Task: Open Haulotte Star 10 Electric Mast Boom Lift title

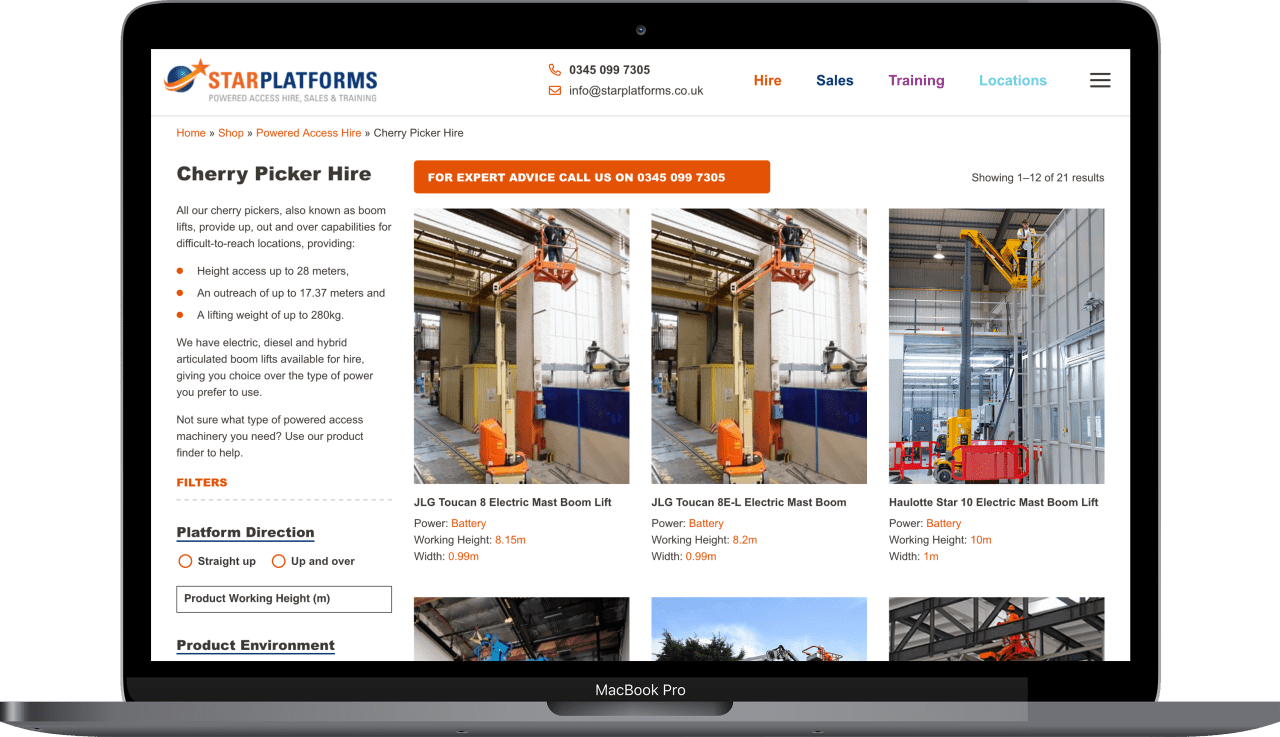Action: click(x=994, y=502)
